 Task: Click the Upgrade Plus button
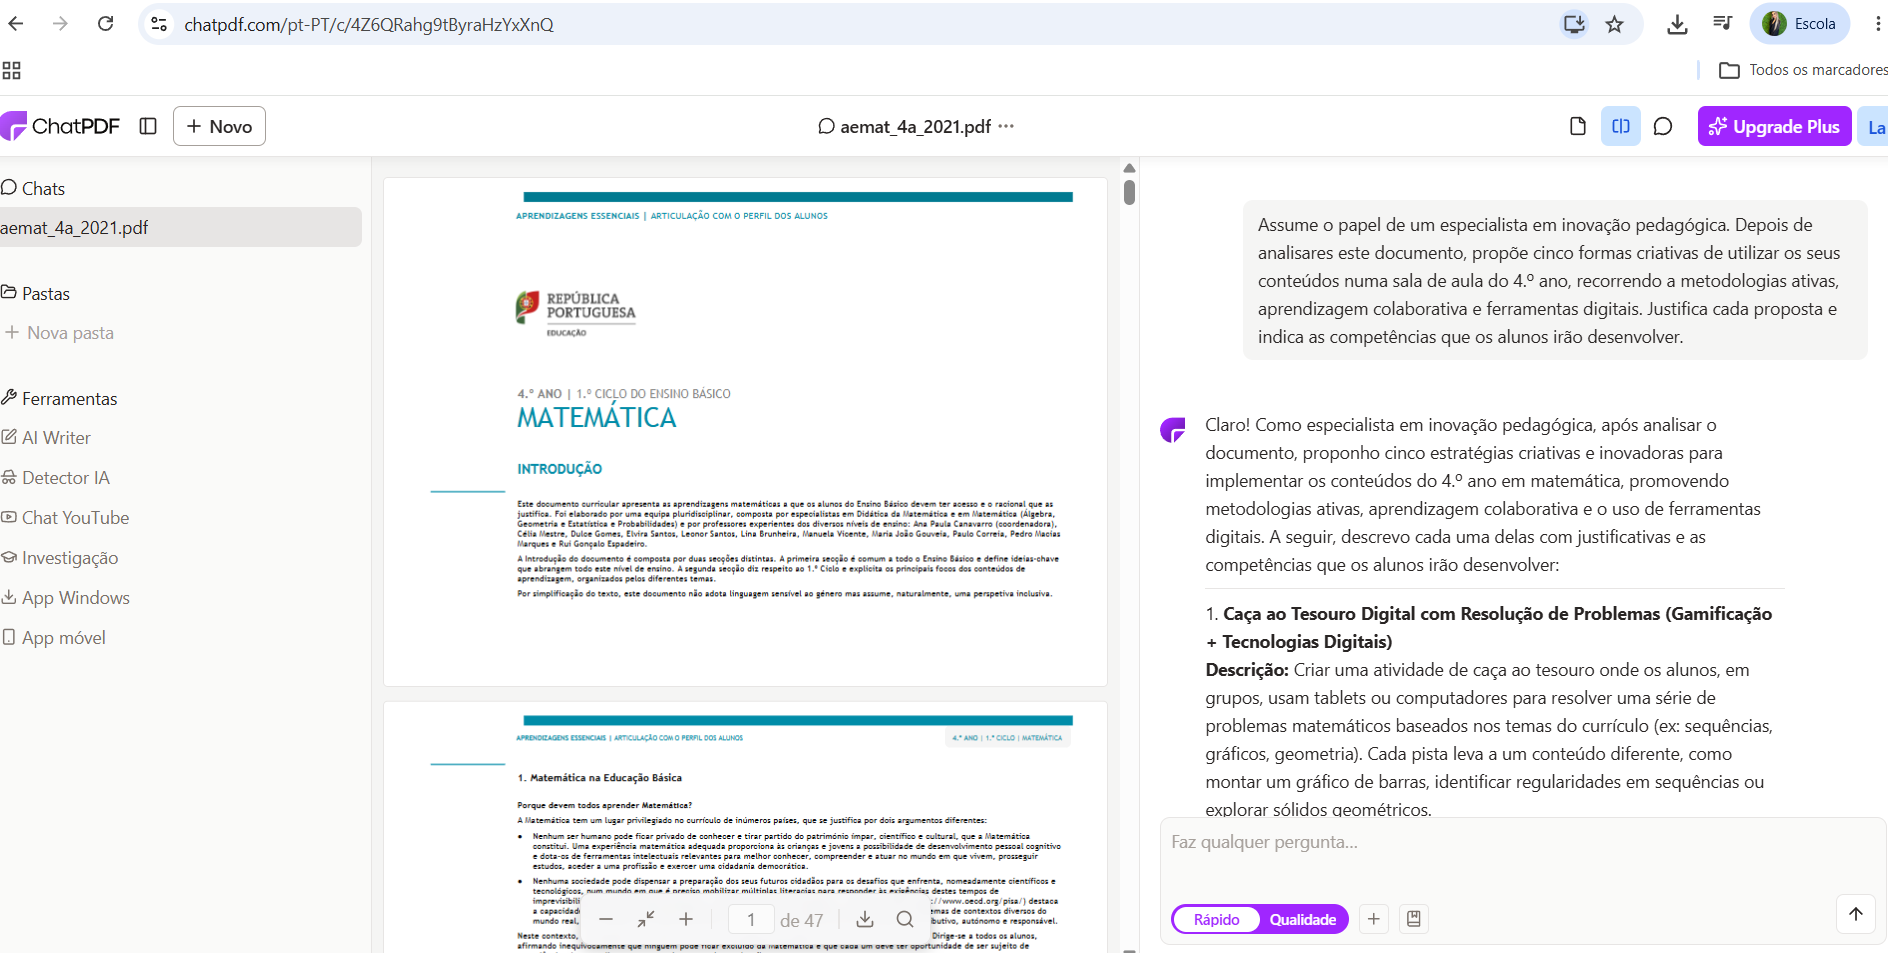pos(1774,126)
